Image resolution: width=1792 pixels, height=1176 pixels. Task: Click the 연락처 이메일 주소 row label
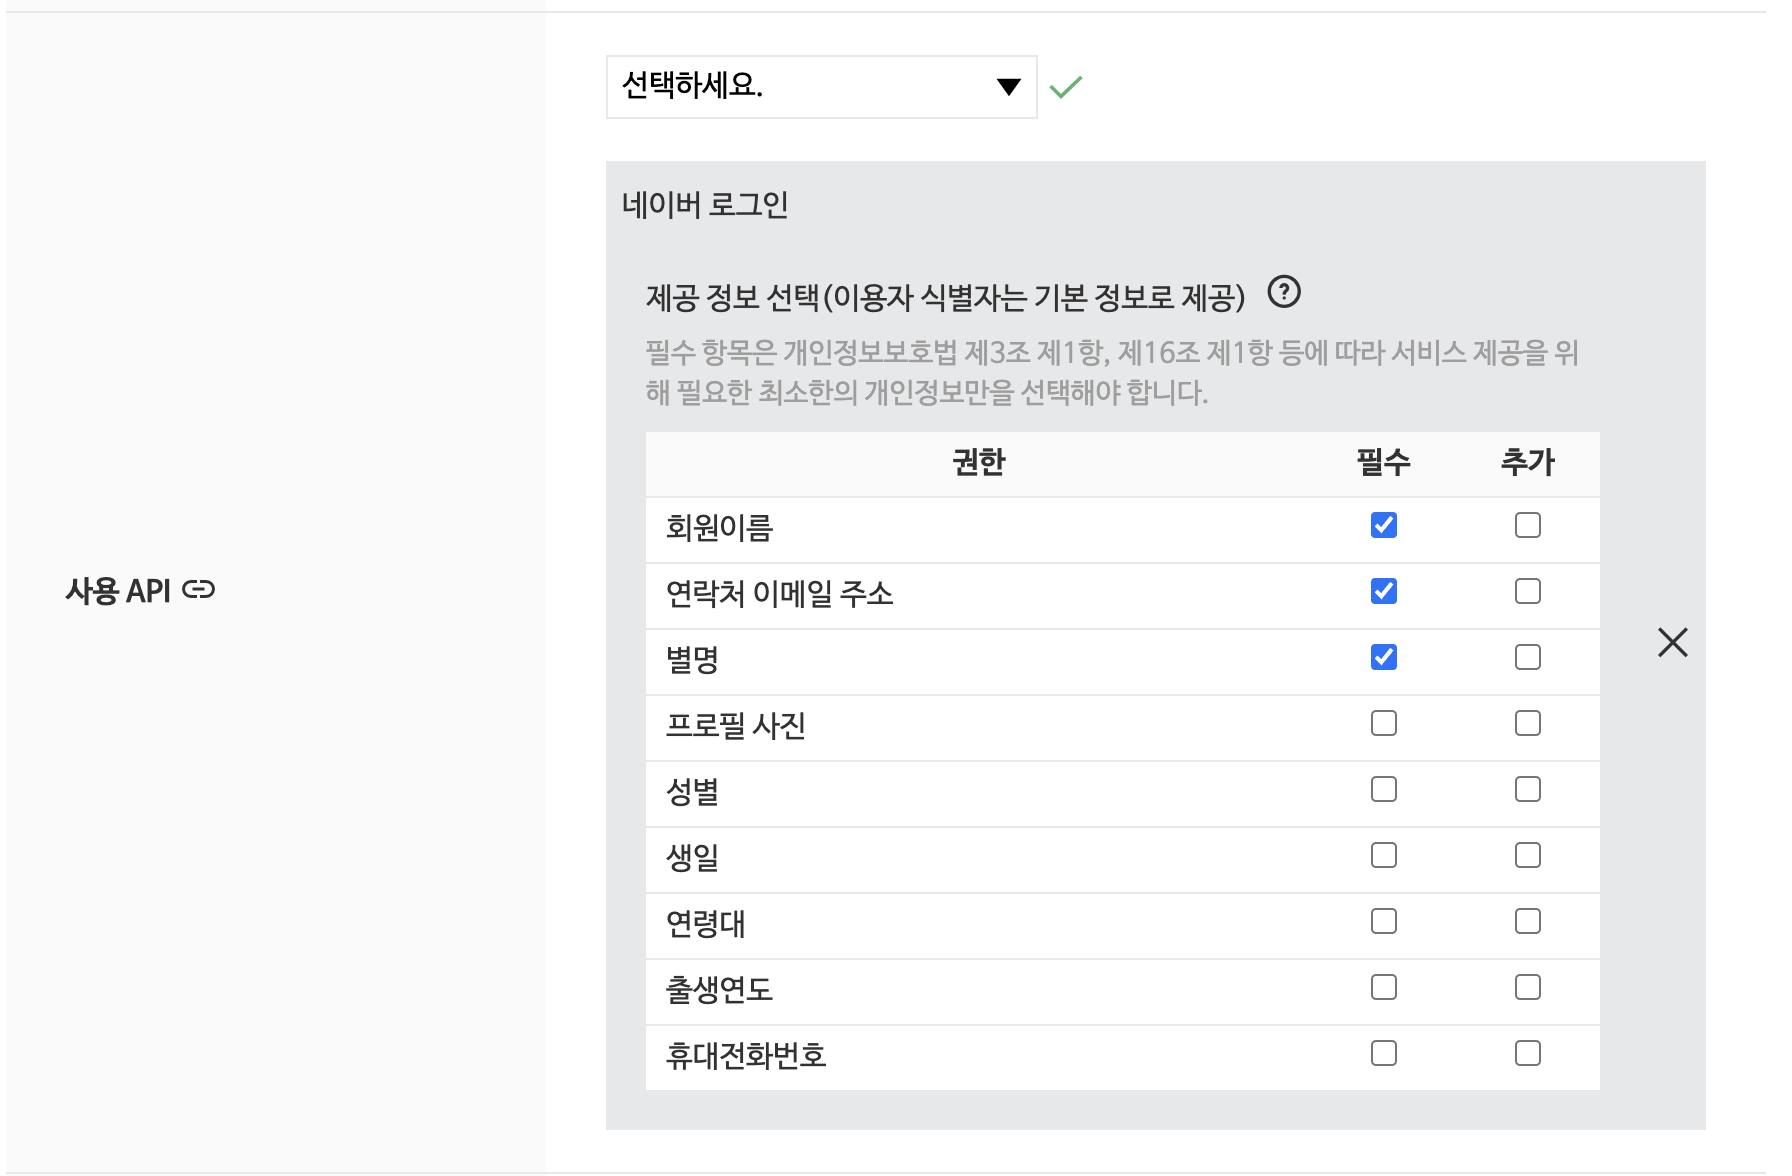click(x=780, y=594)
